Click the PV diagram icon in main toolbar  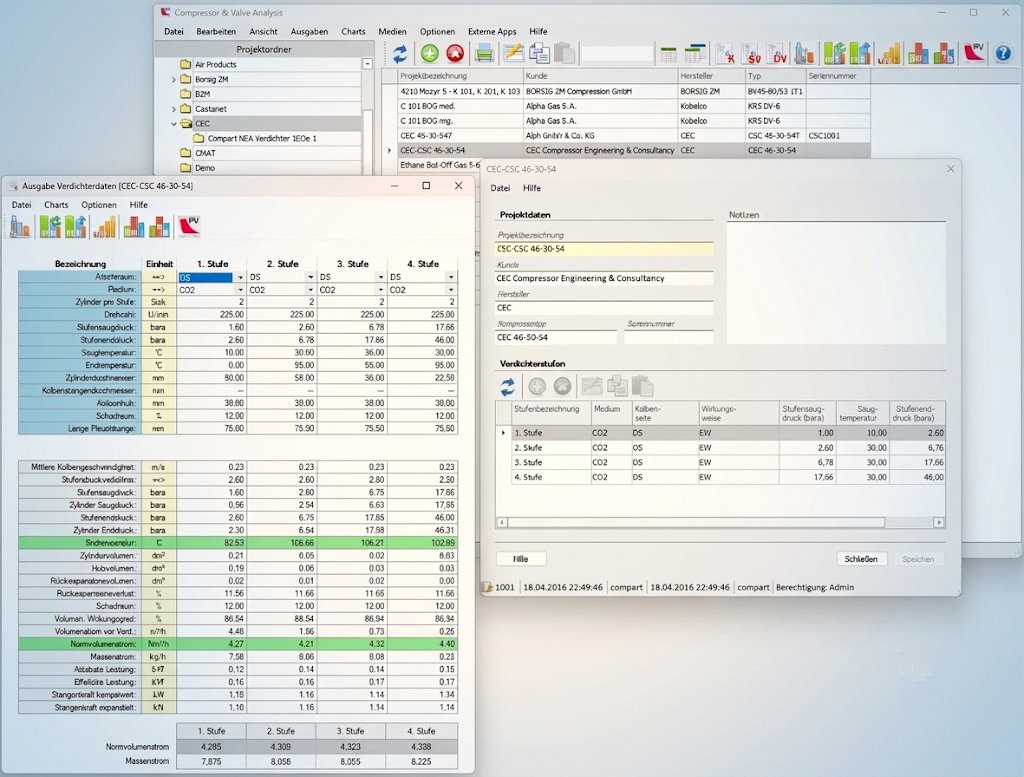(x=974, y=54)
